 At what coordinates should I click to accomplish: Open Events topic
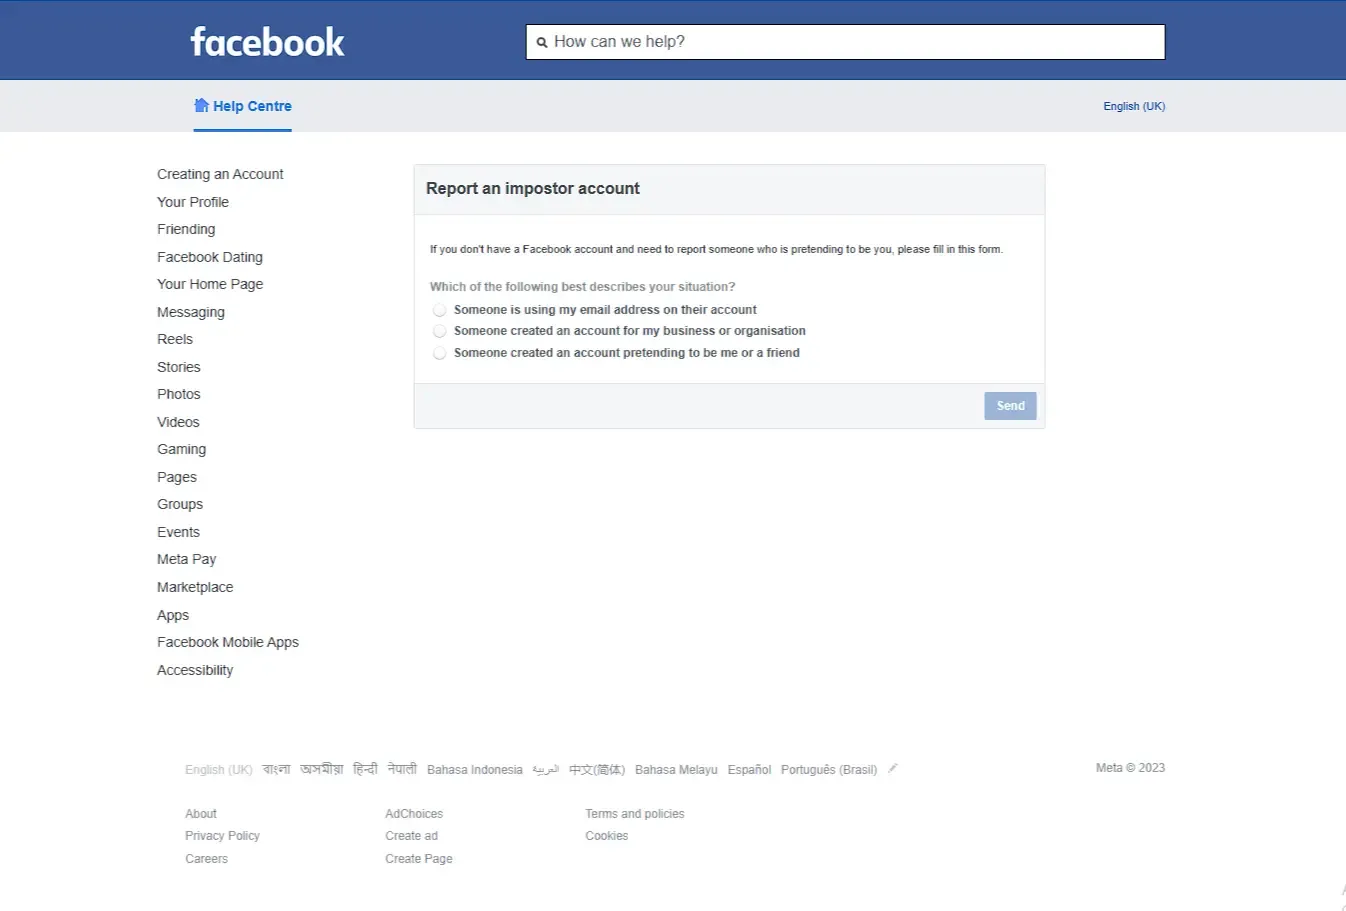tap(178, 532)
